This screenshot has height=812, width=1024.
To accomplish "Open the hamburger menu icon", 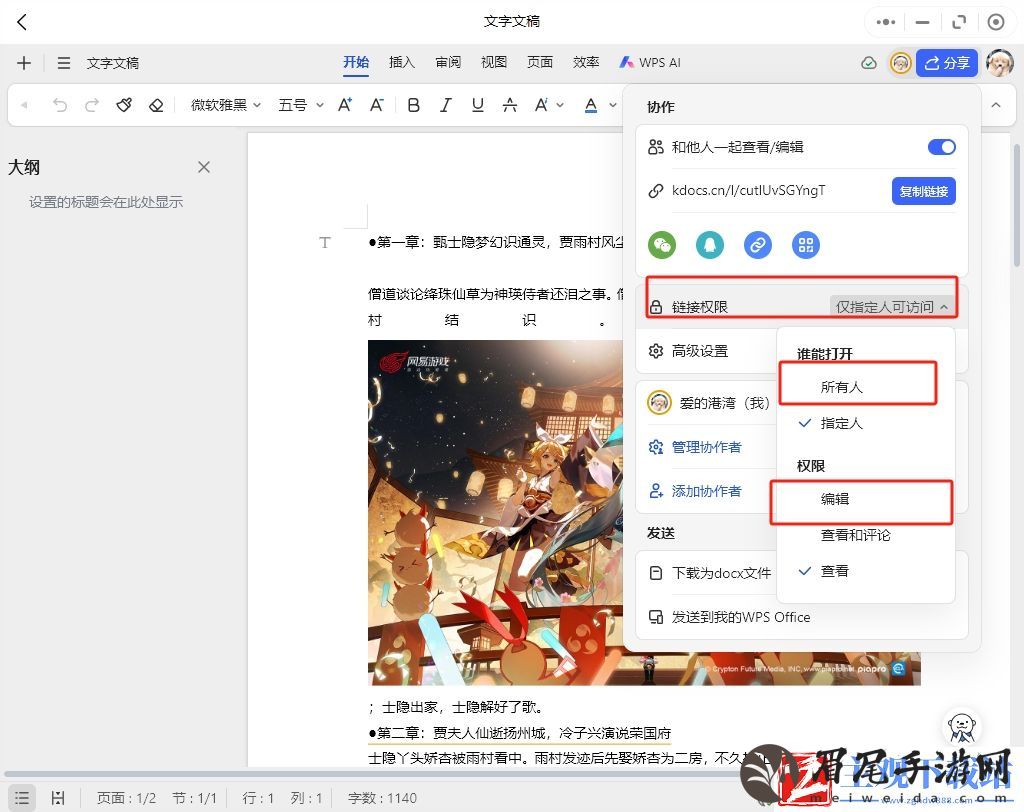I will click(63, 63).
